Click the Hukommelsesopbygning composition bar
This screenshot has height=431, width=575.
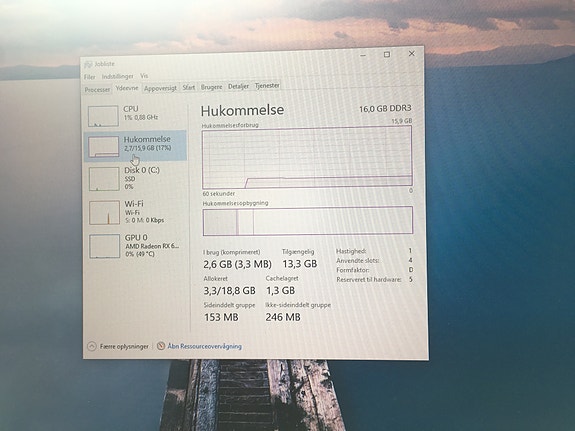tap(308, 221)
